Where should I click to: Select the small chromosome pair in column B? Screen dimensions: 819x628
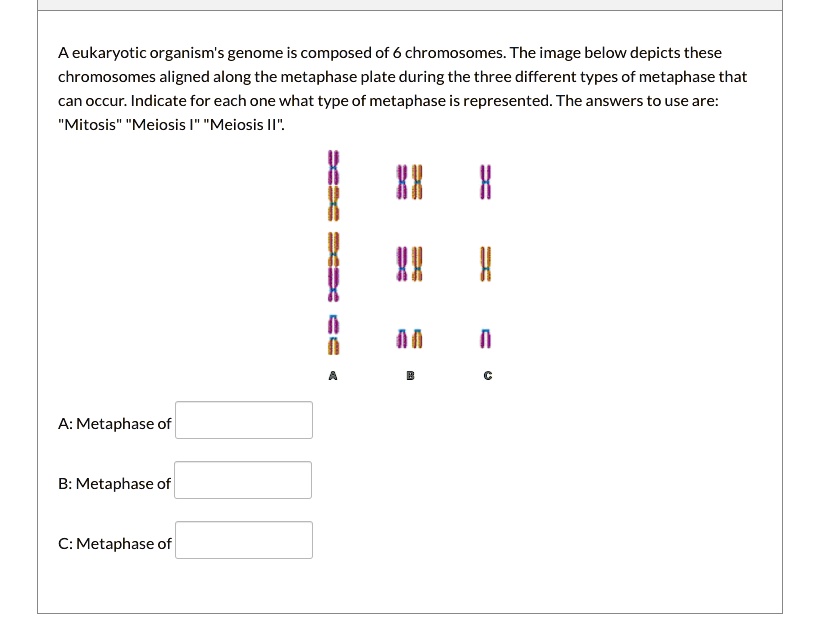[x=409, y=337]
